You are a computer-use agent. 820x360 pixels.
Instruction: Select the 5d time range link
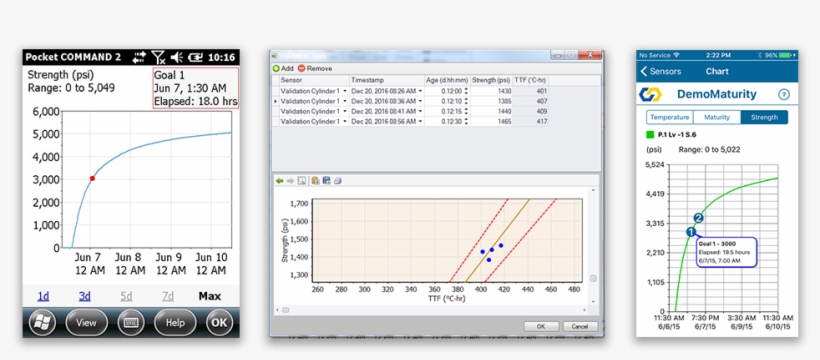pyautogui.click(x=127, y=296)
